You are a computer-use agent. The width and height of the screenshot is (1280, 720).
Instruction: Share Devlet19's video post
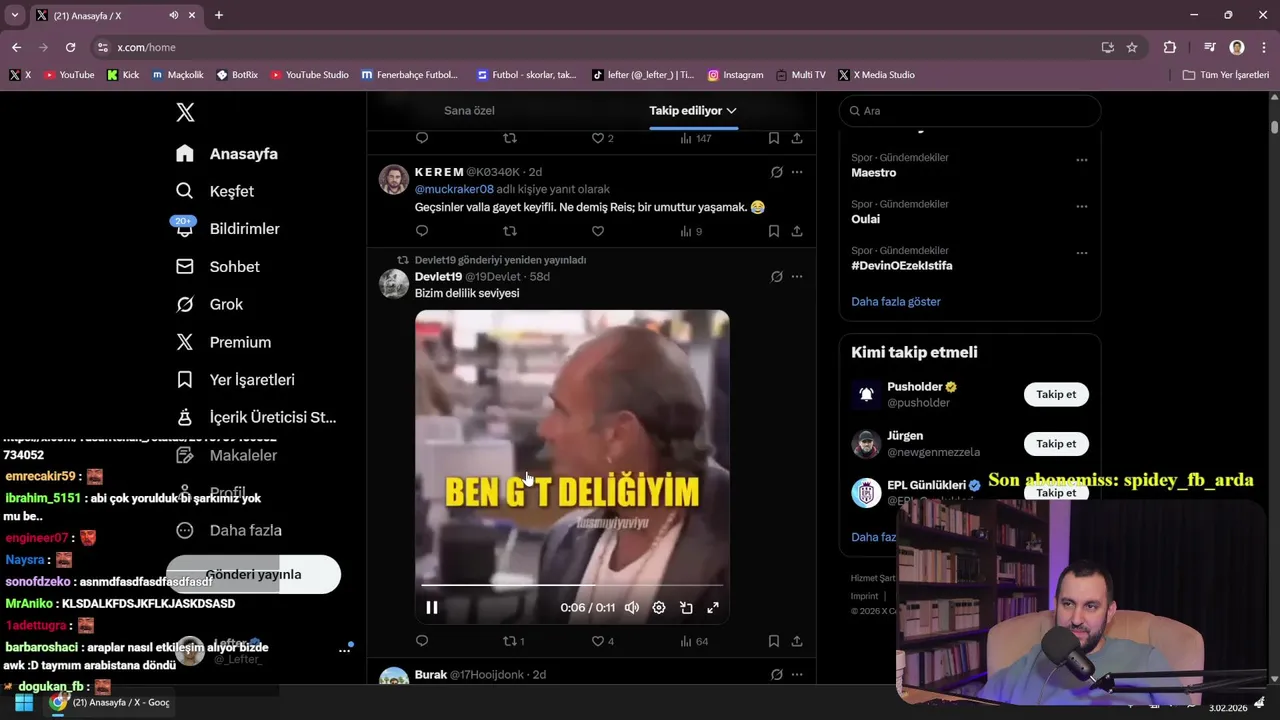click(797, 641)
